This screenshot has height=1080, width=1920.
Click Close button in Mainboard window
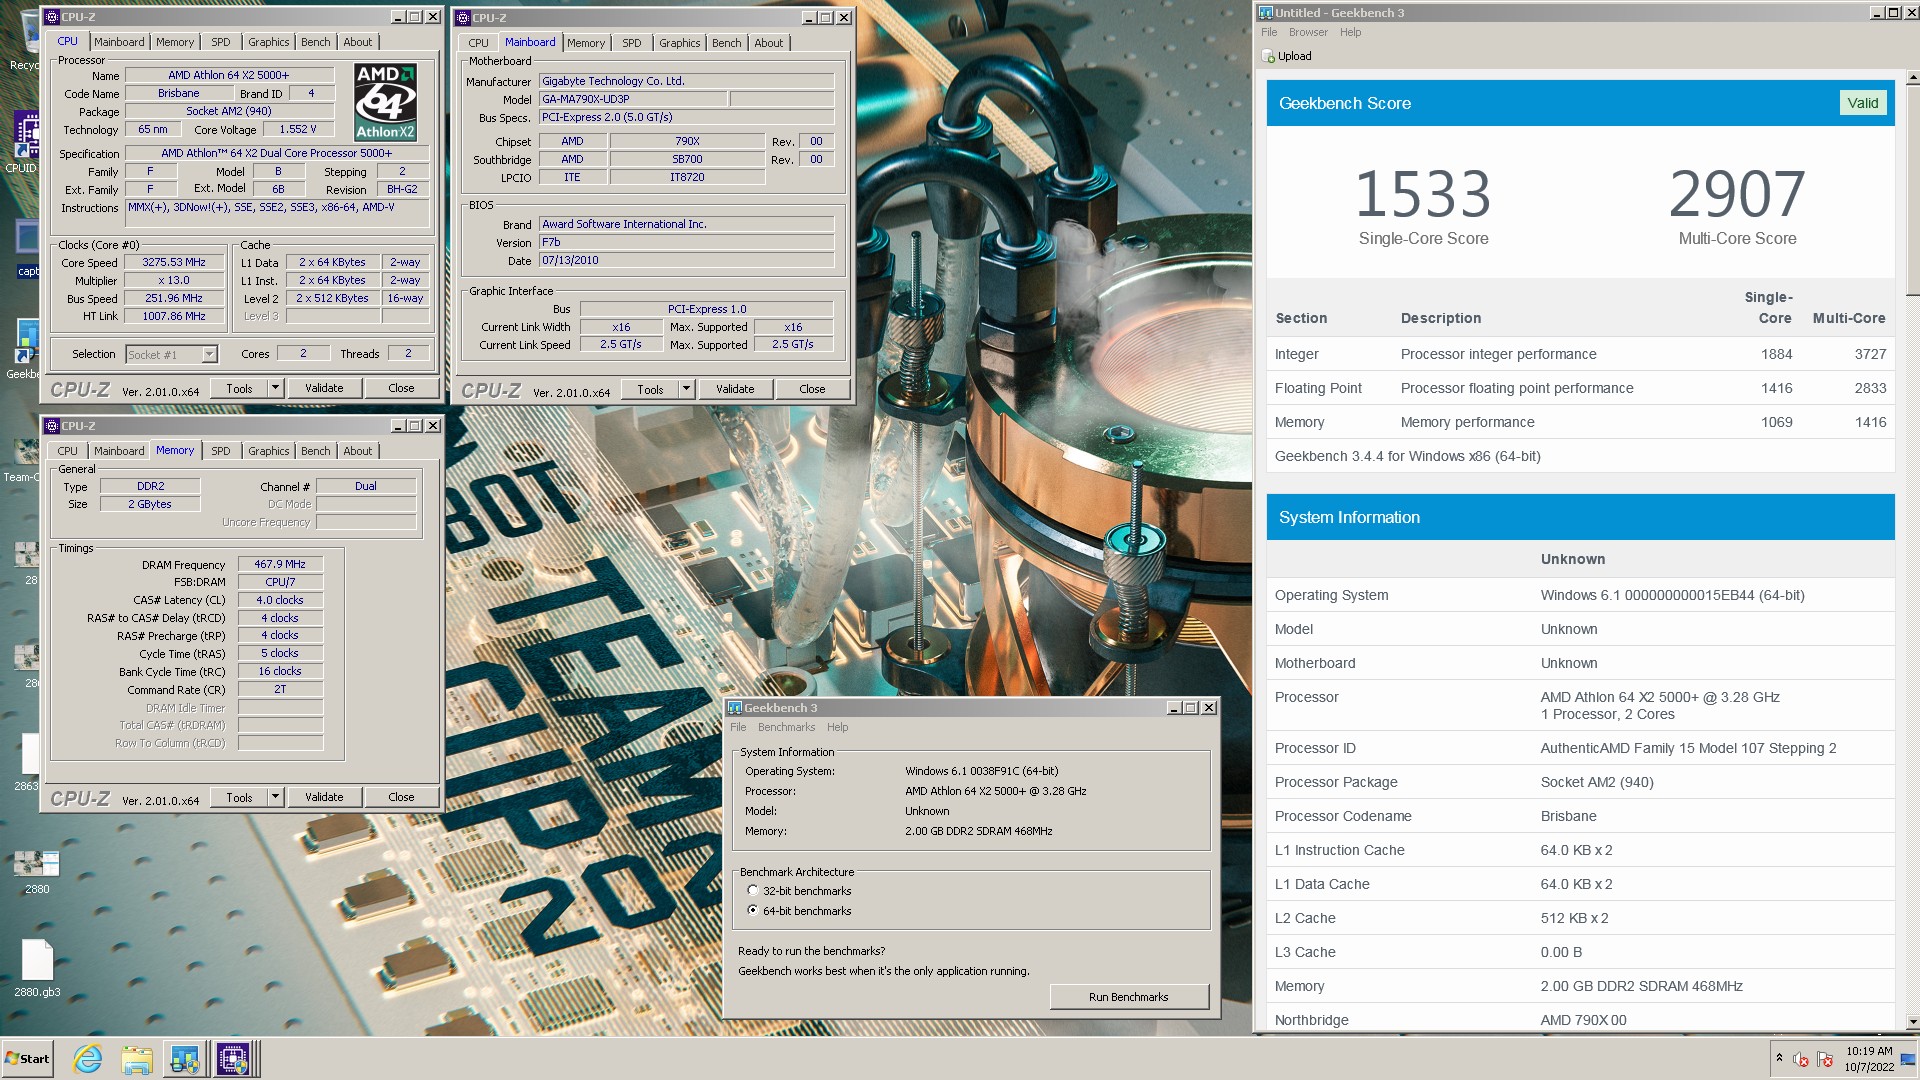pos(812,389)
